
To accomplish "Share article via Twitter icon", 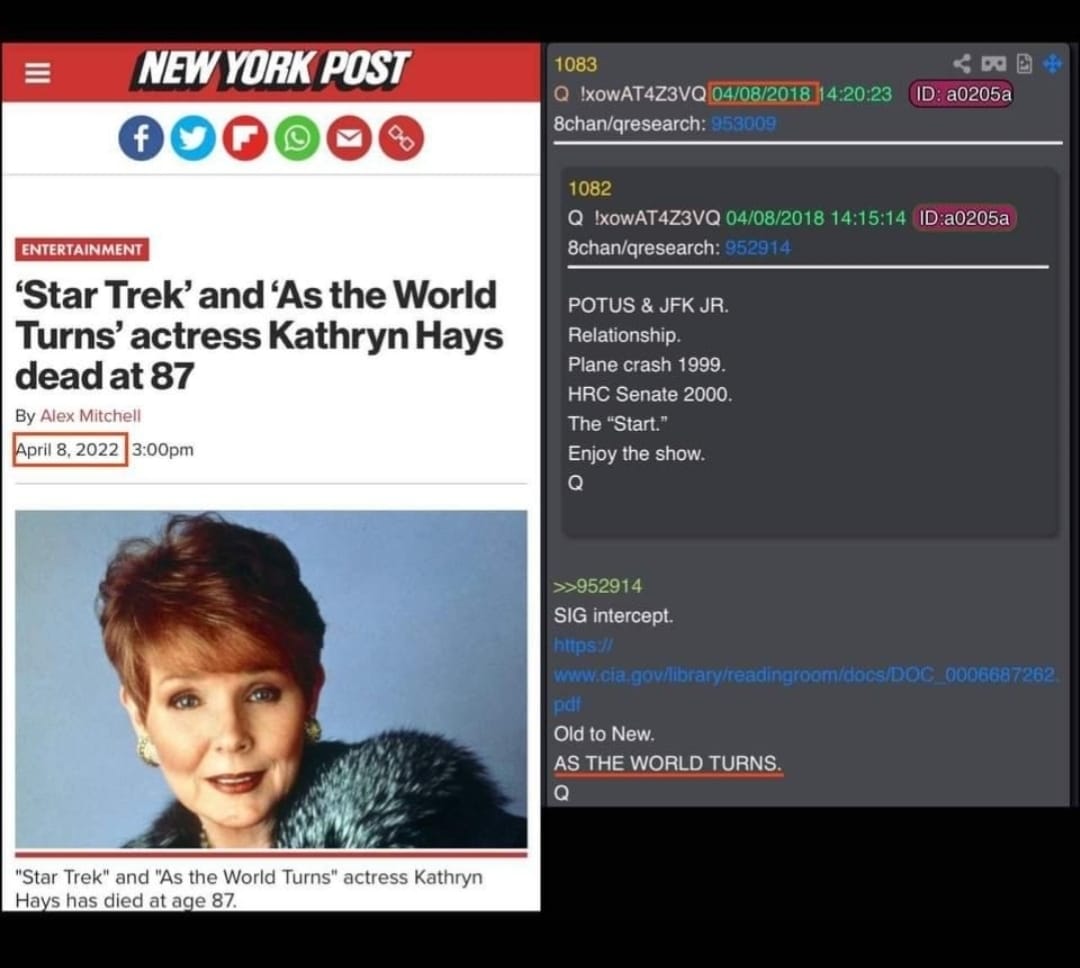I will tap(193, 138).
